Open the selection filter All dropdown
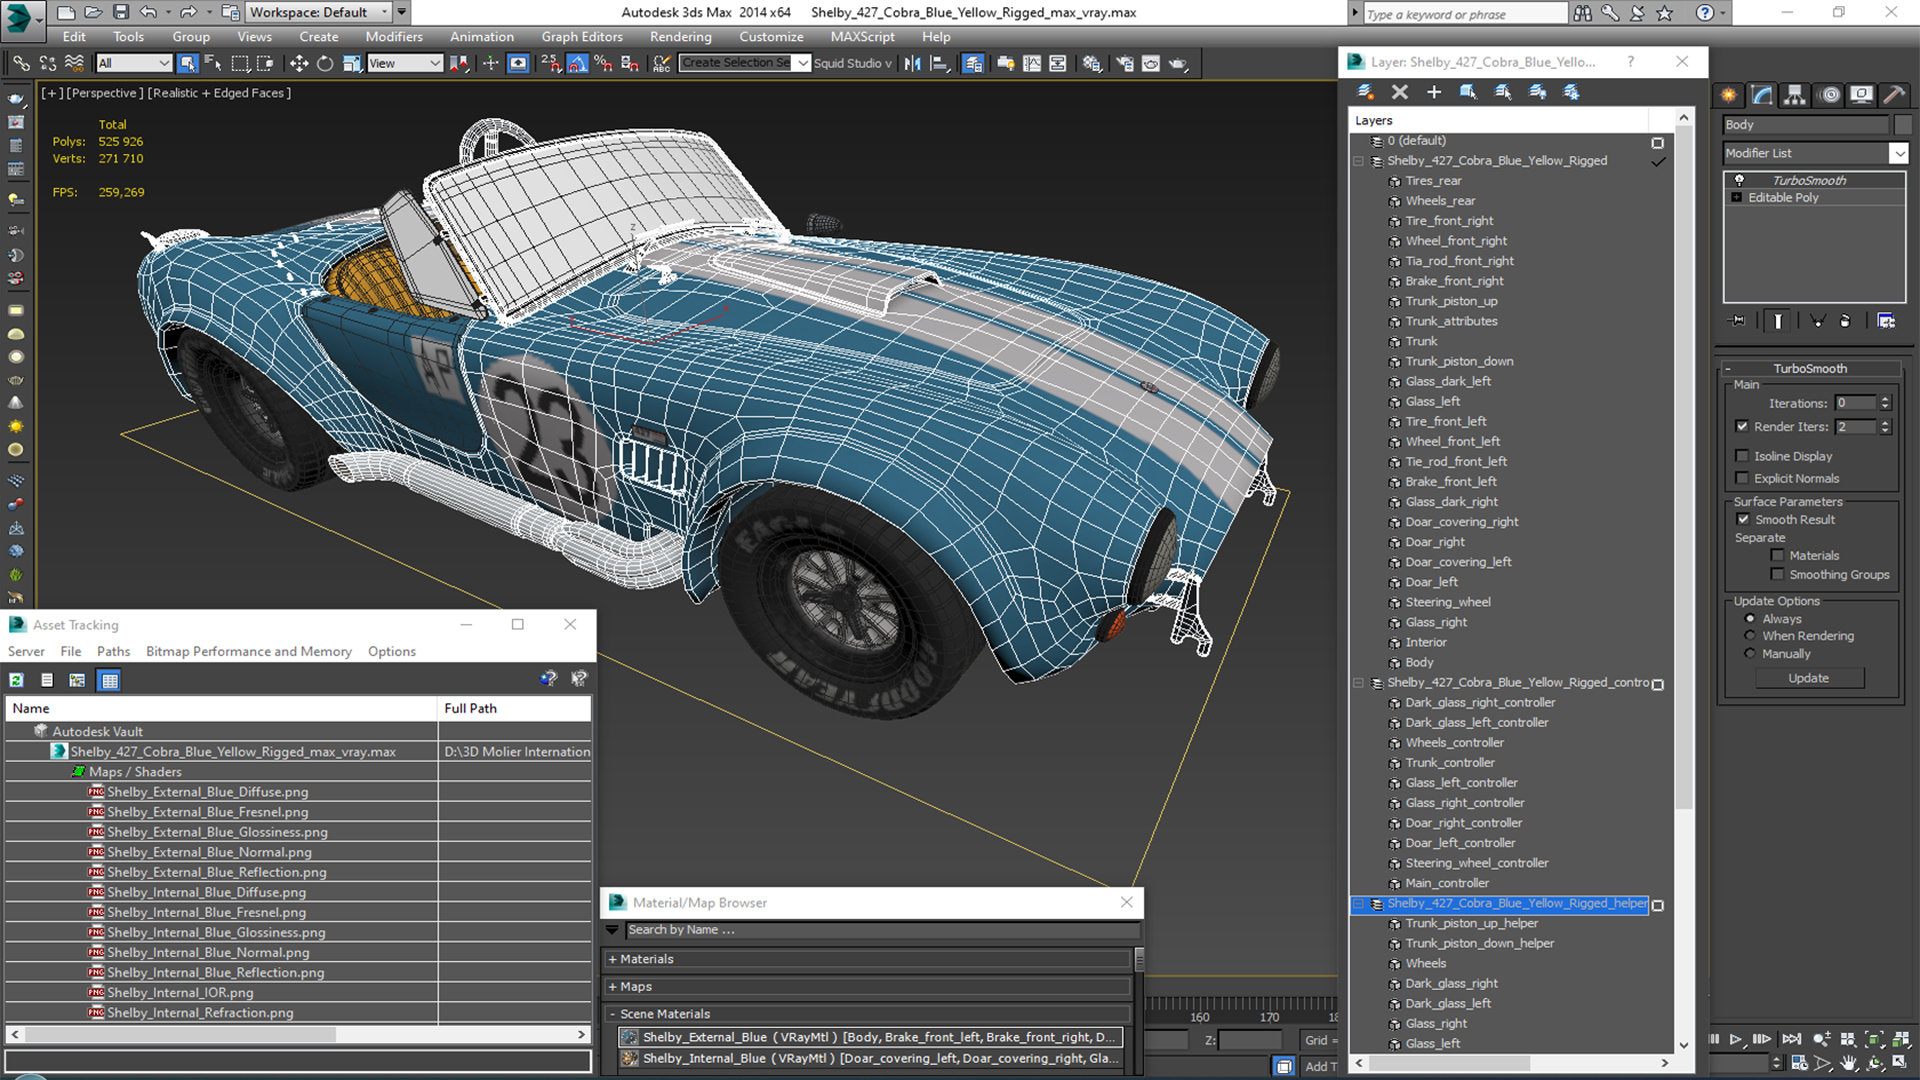The width and height of the screenshot is (1920, 1080). click(134, 63)
